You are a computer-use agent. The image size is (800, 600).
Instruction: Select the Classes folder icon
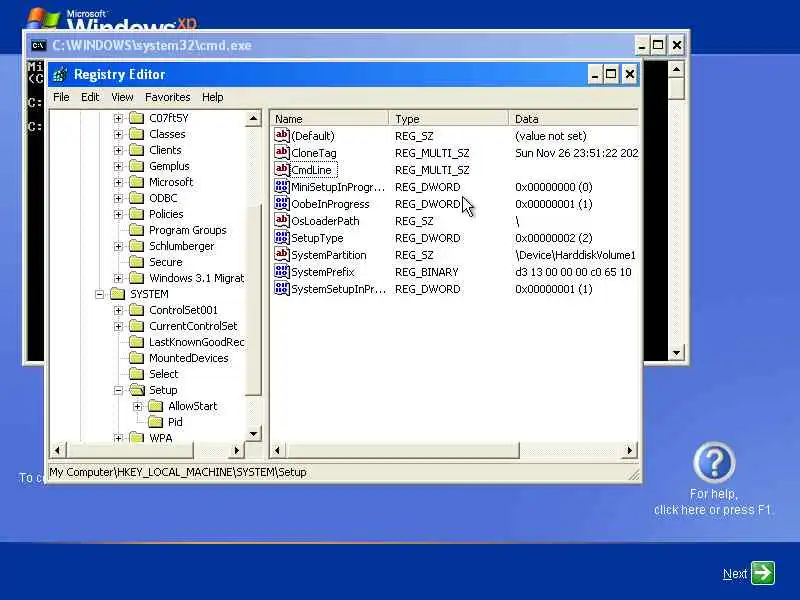(136, 134)
